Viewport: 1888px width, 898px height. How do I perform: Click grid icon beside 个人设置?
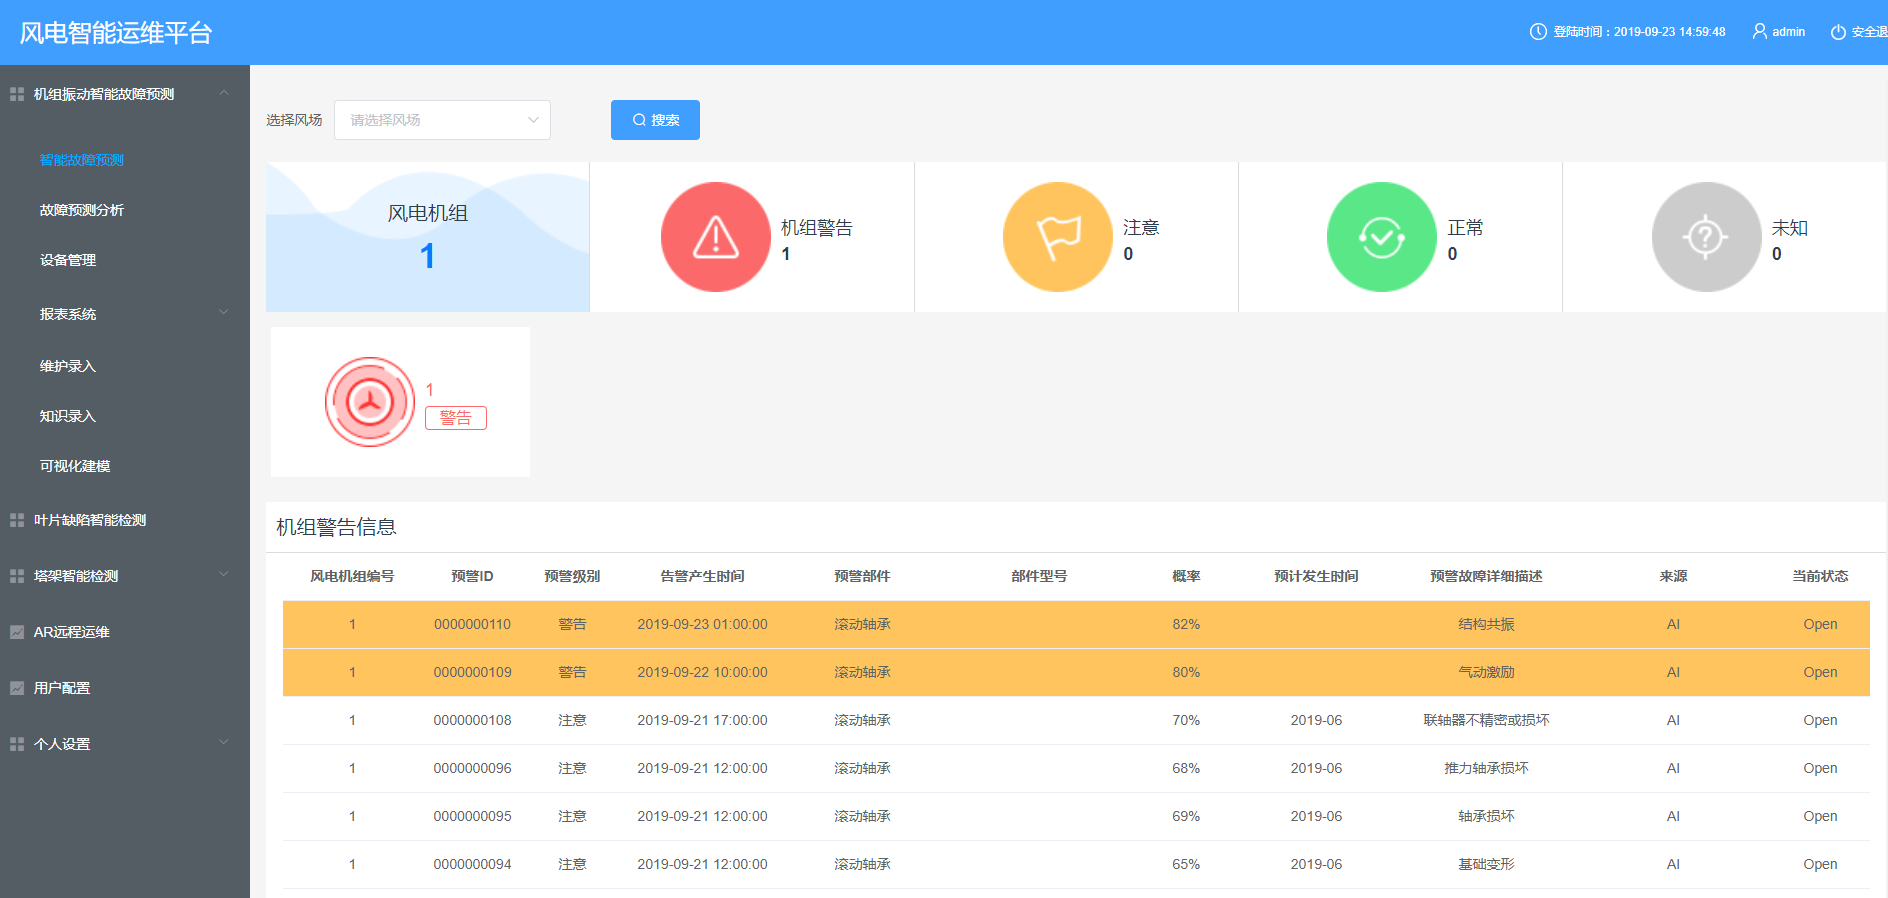click(x=17, y=744)
